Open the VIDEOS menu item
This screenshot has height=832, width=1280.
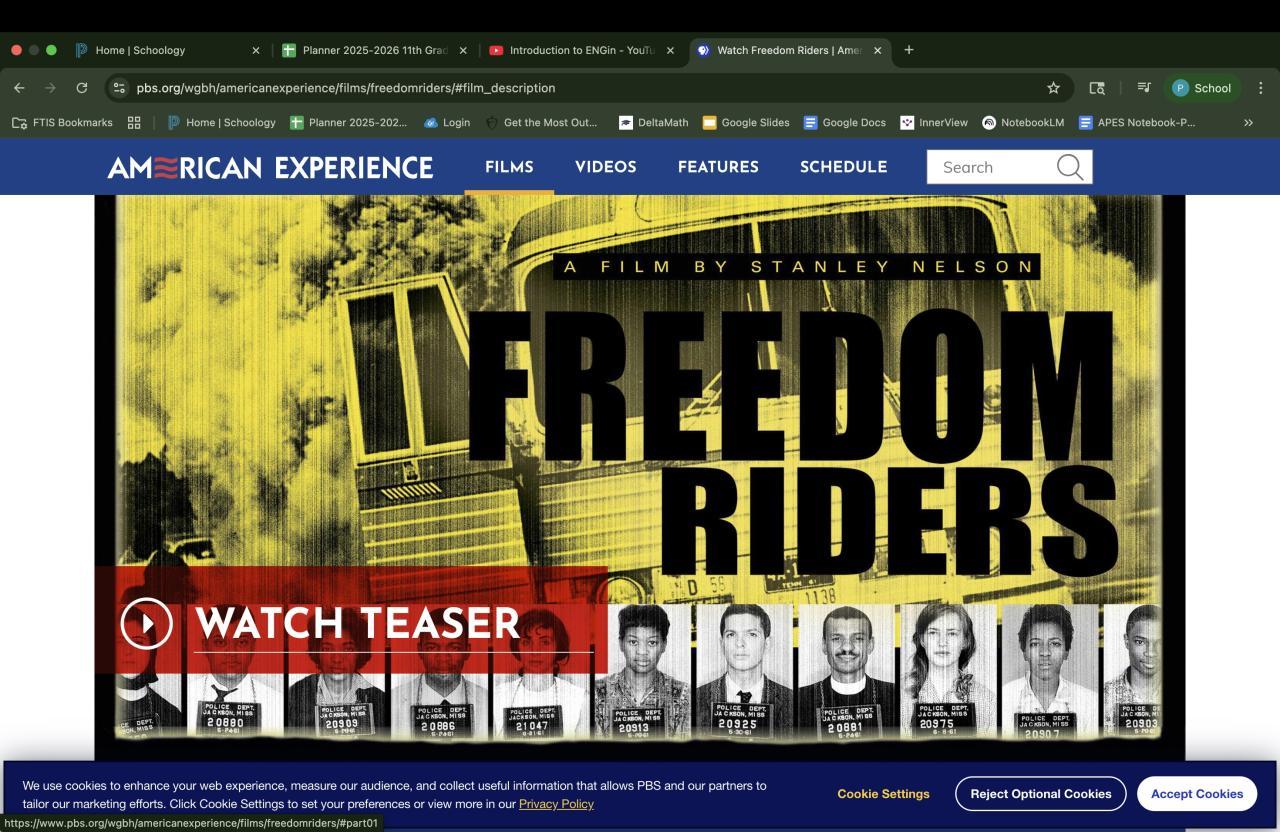pyautogui.click(x=605, y=167)
